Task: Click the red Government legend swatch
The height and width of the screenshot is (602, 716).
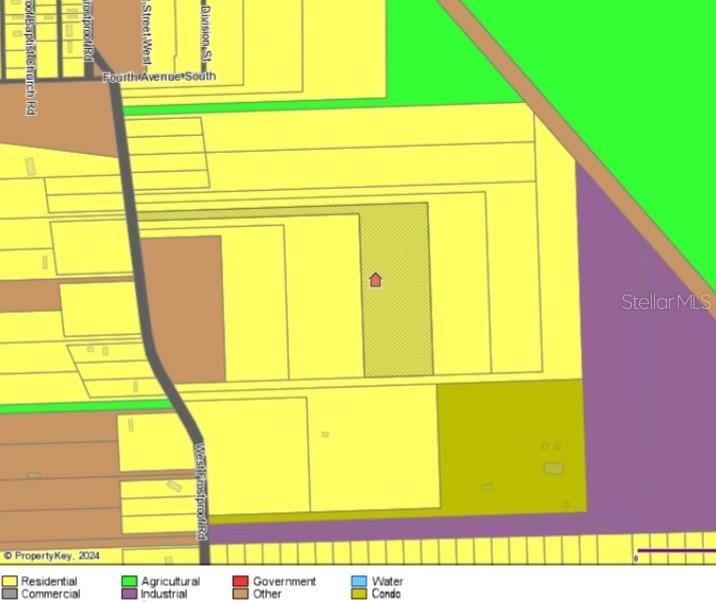Action: (x=240, y=581)
